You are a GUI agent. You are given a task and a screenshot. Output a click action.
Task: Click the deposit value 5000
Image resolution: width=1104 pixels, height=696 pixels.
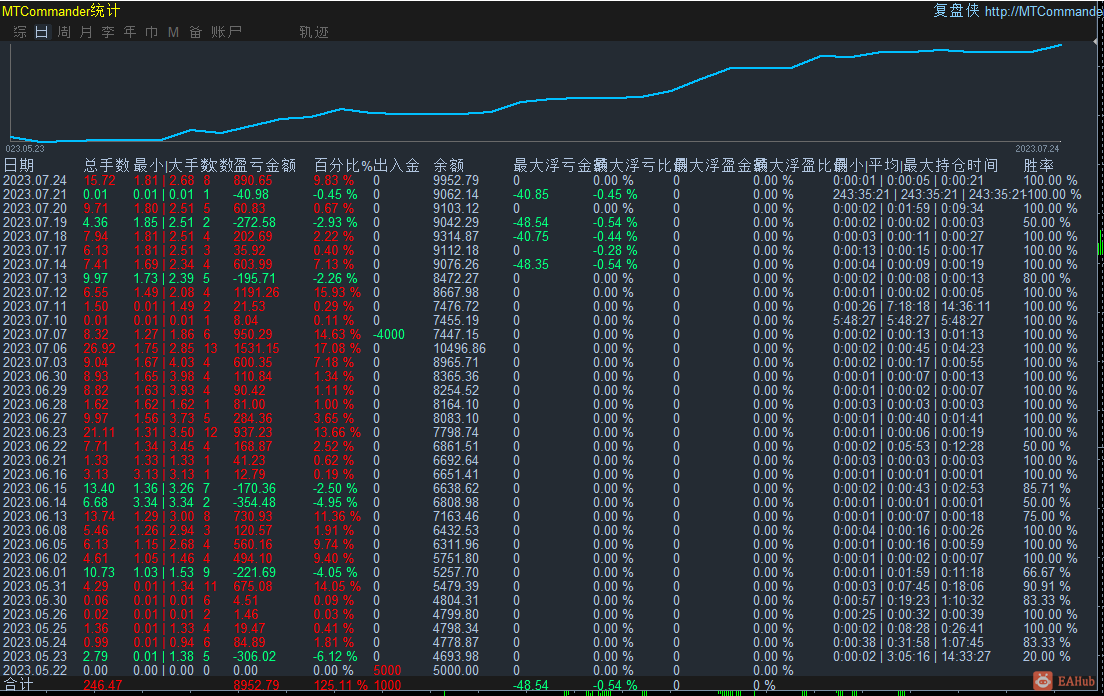(x=387, y=670)
